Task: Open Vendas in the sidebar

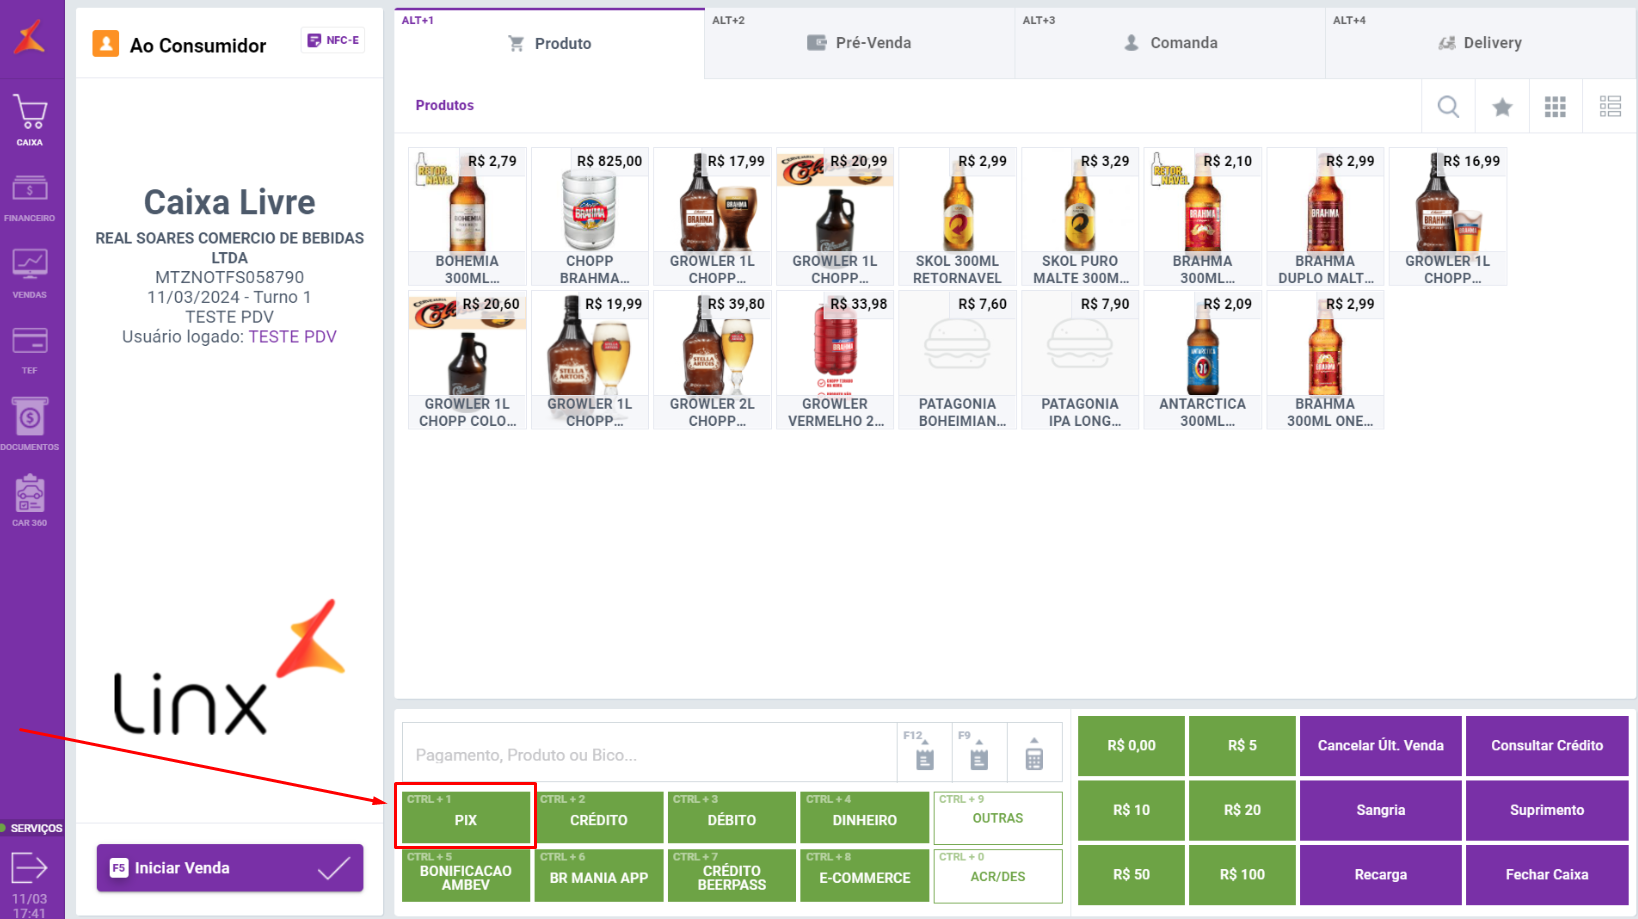Action: 30,273
